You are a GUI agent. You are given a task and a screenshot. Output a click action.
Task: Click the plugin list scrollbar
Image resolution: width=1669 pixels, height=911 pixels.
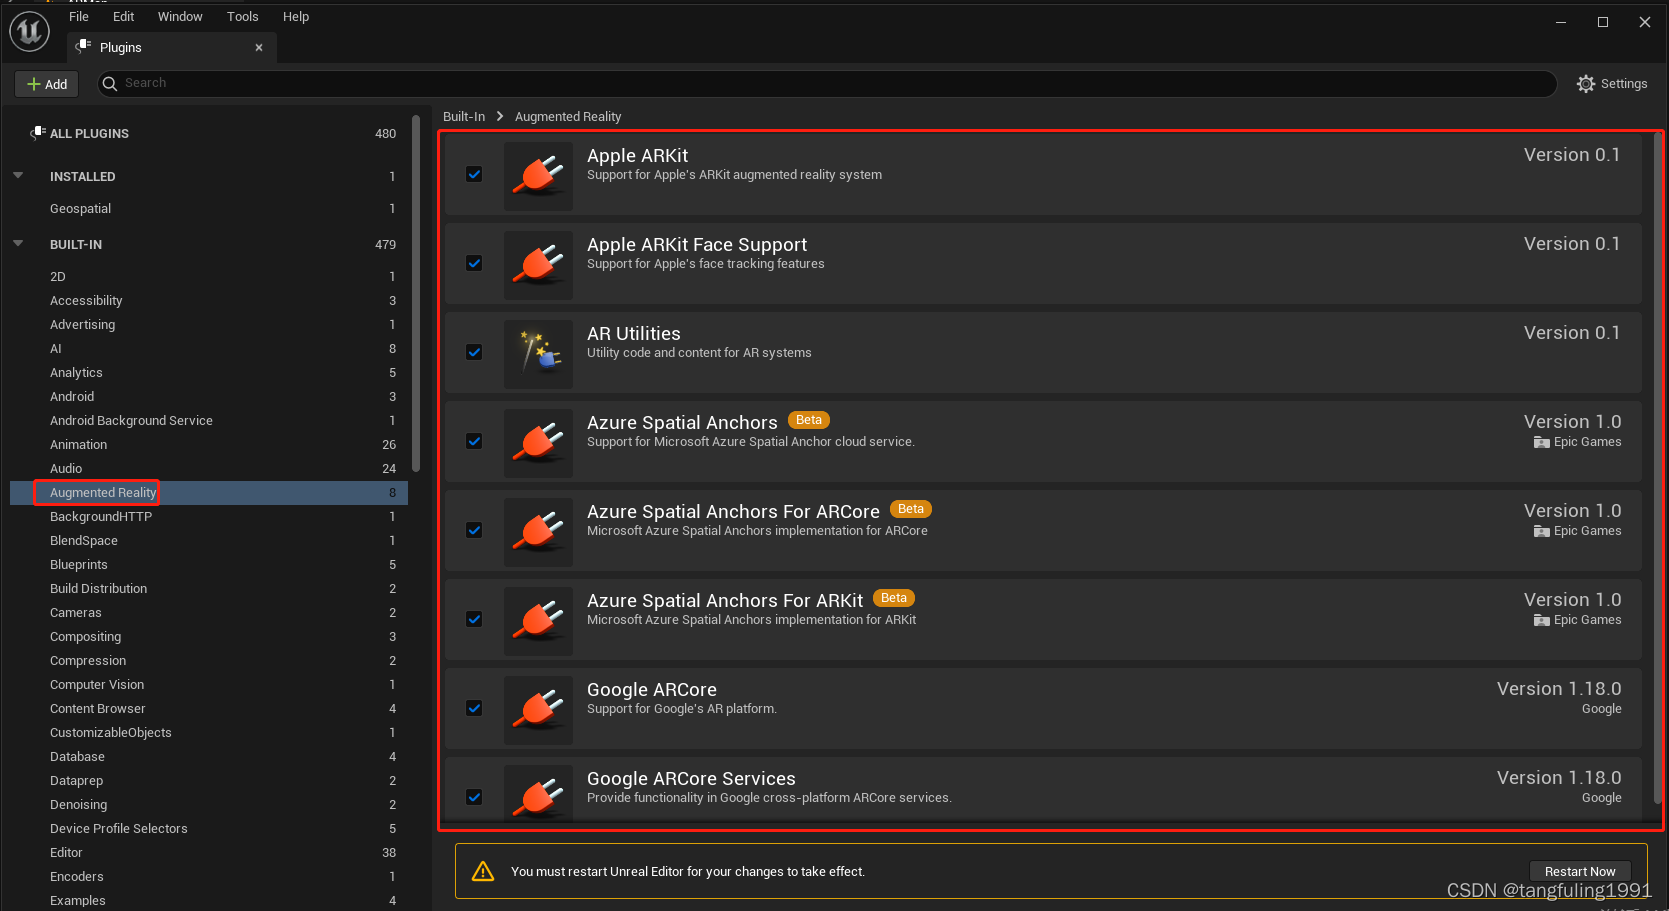click(x=1657, y=468)
